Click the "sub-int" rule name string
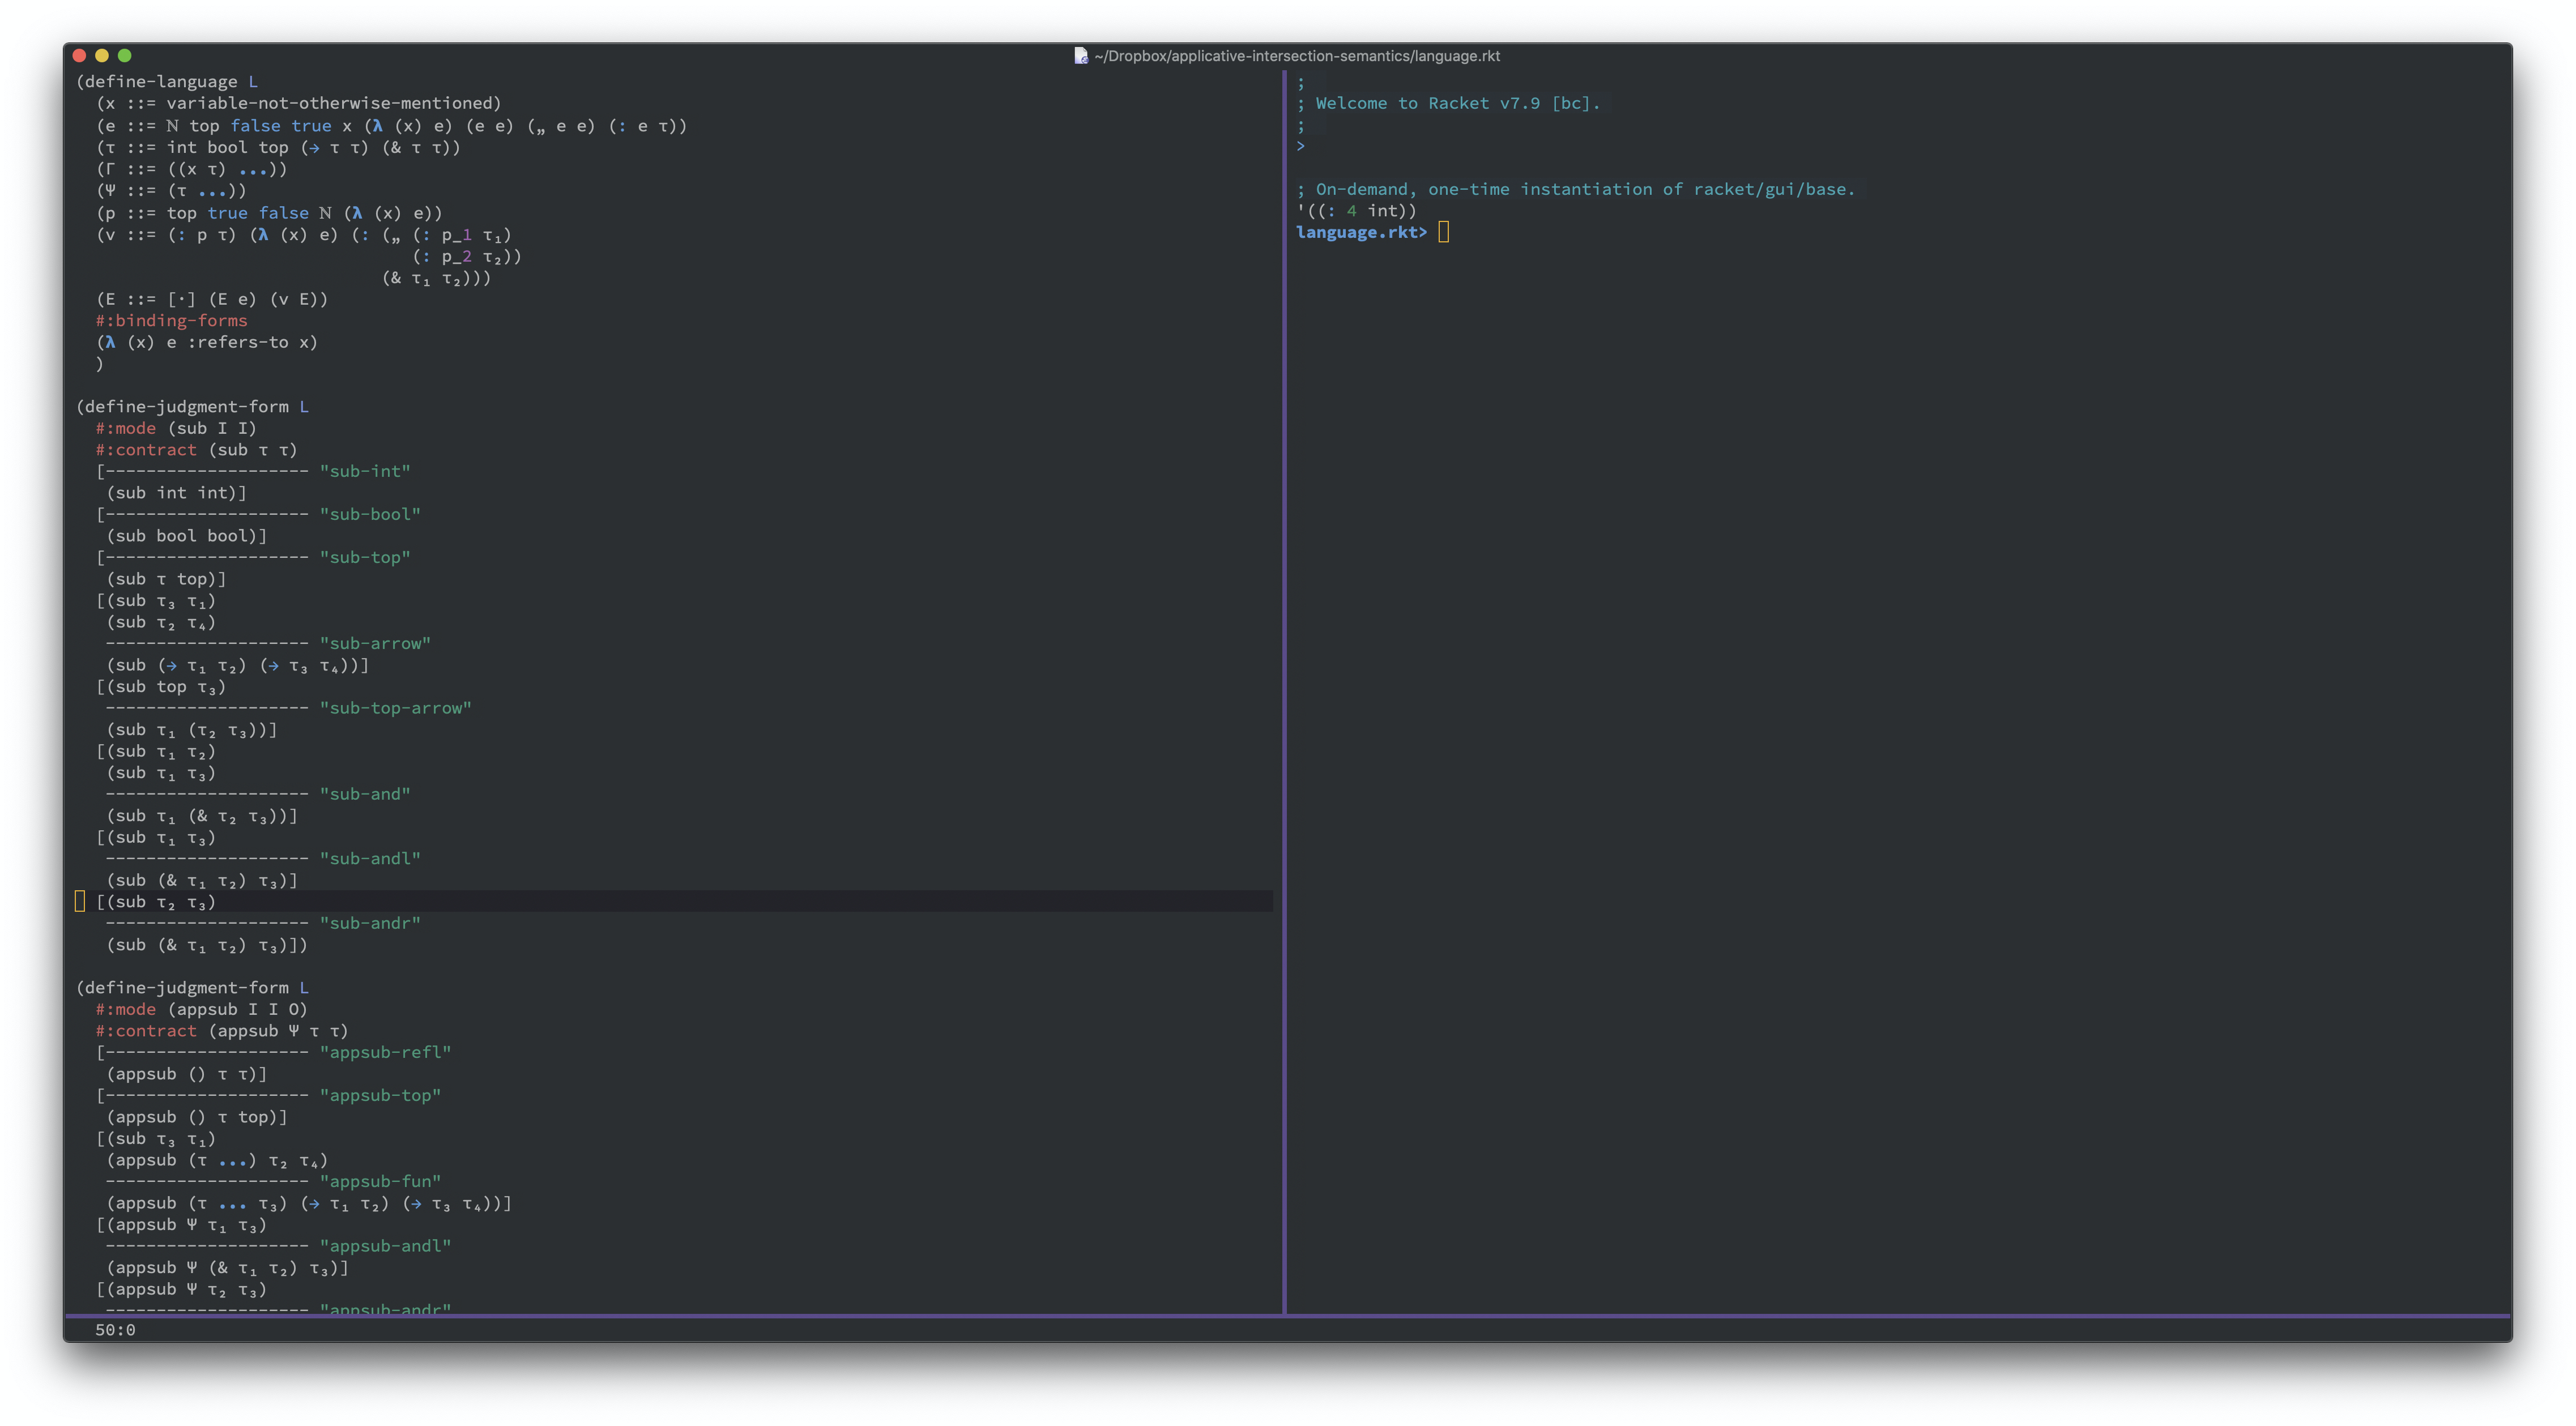The width and height of the screenshot is (2576, 1426). coord(365,471)
